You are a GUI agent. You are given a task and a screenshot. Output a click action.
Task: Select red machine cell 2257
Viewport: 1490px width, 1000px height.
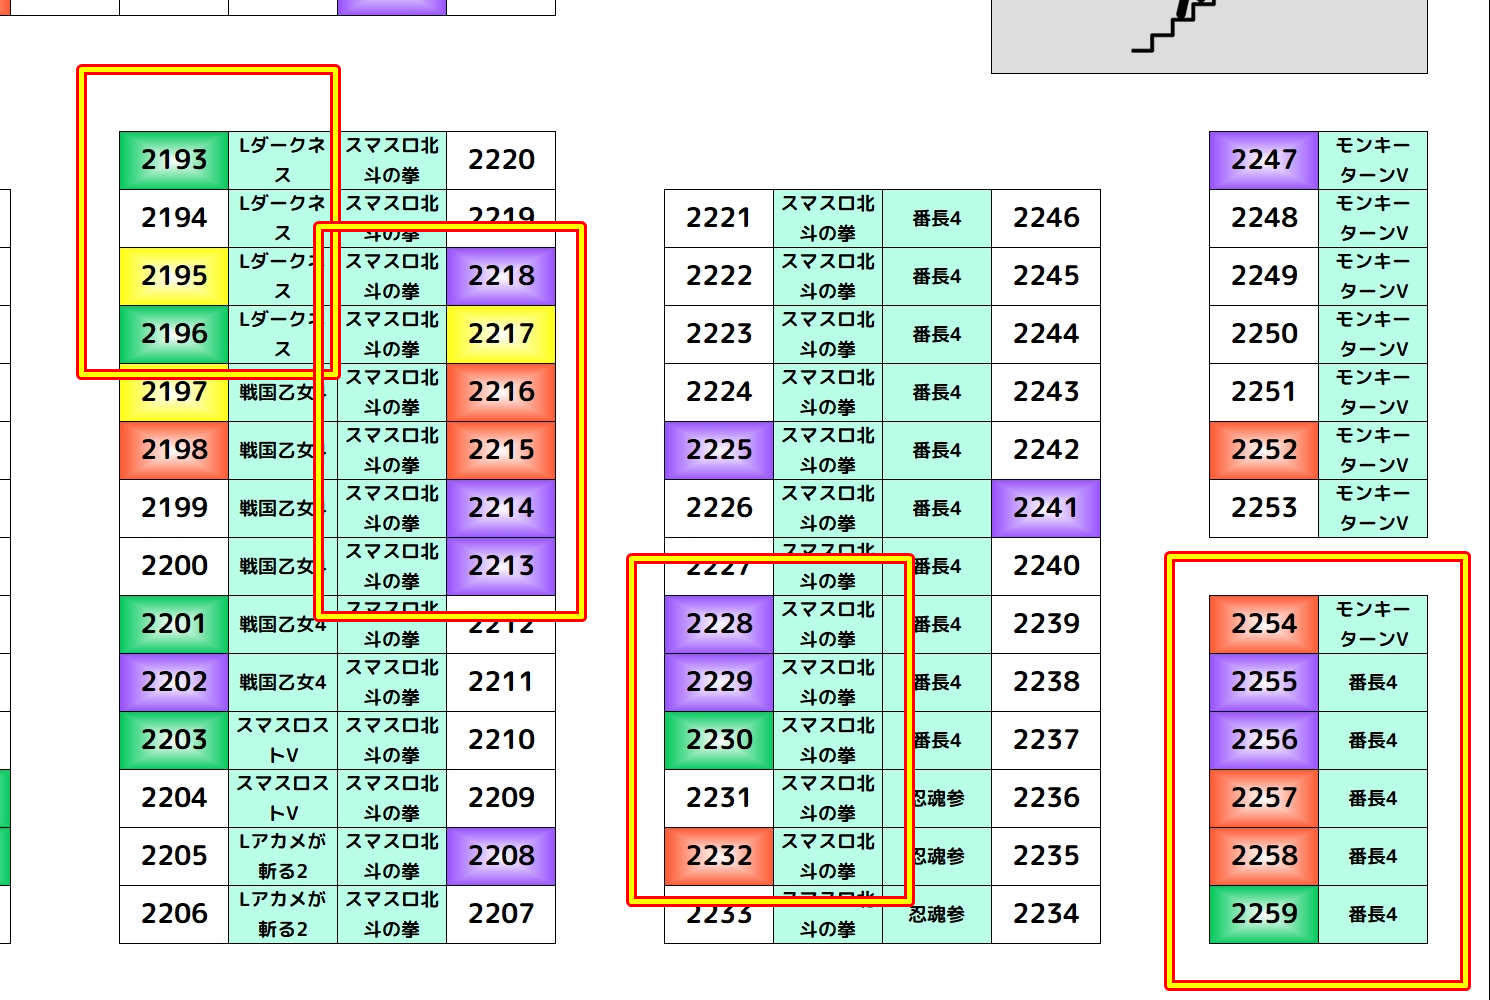pyautogui.click(x=1264, y=798)
